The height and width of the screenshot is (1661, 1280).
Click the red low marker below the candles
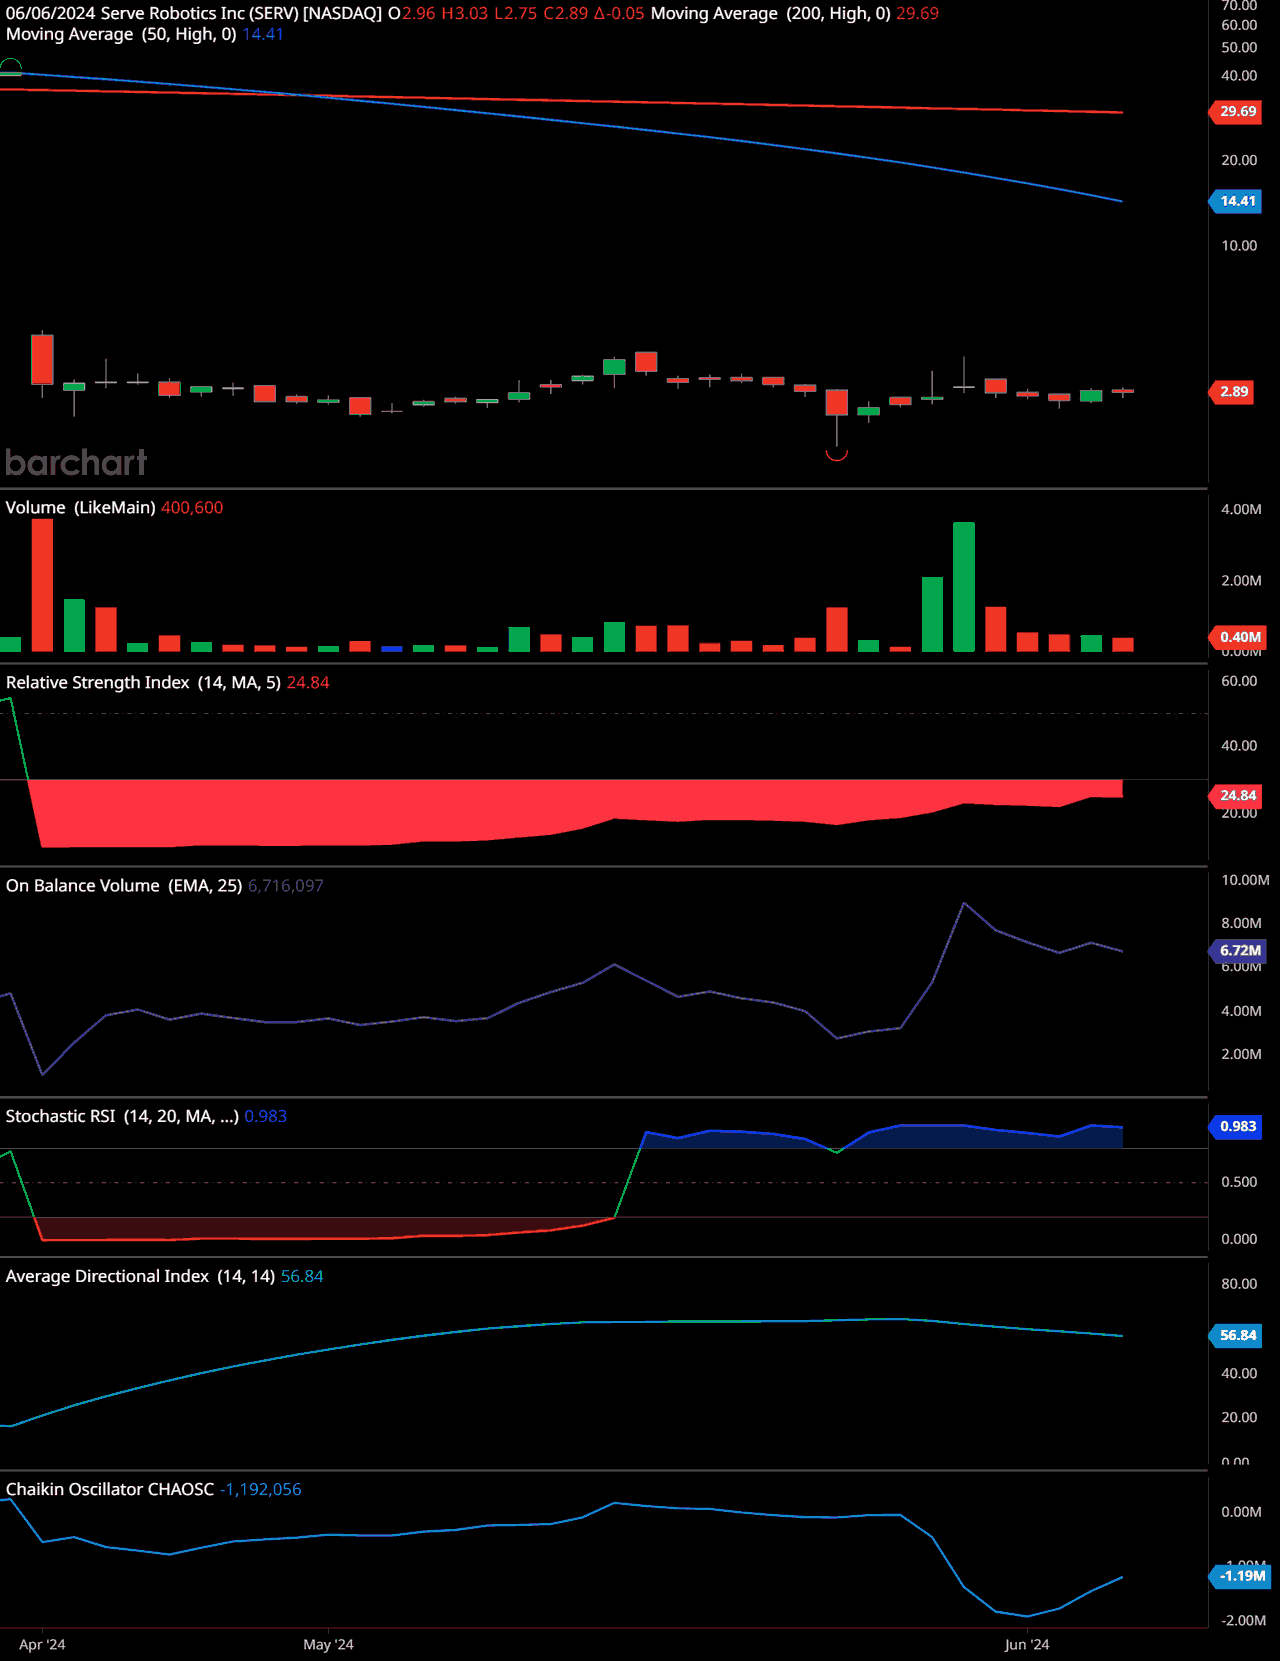[x=837, y=455]
